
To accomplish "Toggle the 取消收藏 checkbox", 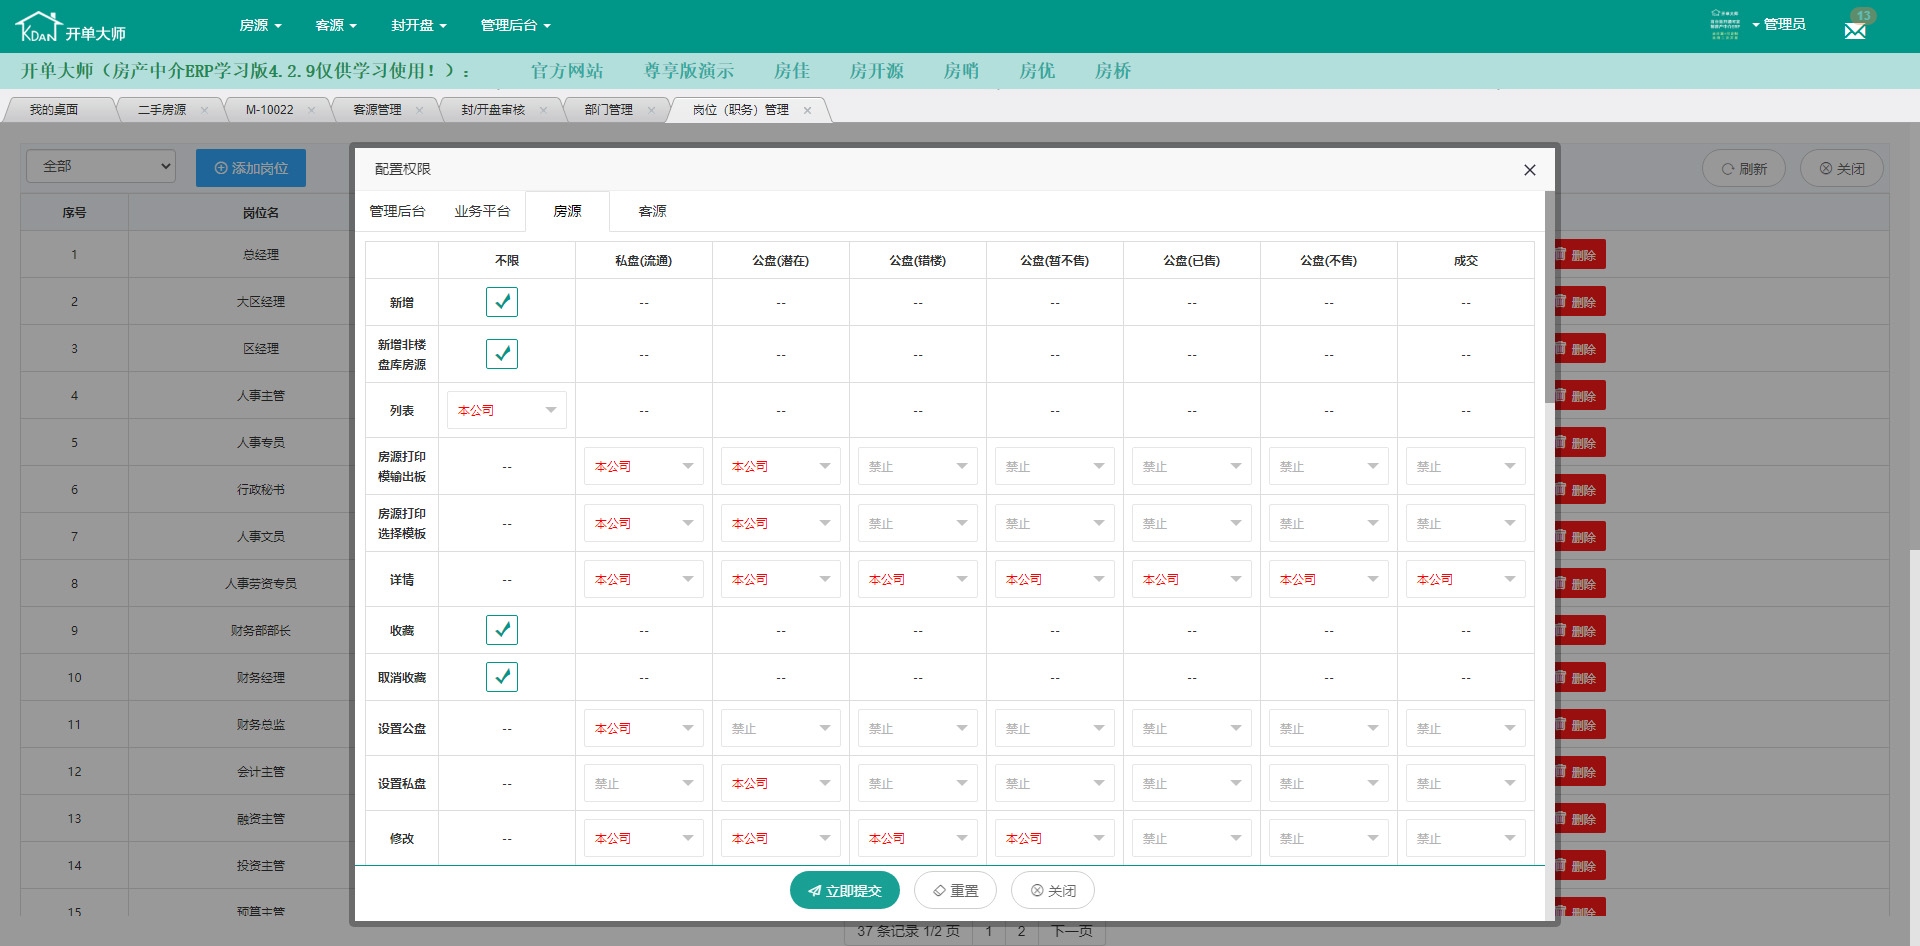I will pos(502,677).
